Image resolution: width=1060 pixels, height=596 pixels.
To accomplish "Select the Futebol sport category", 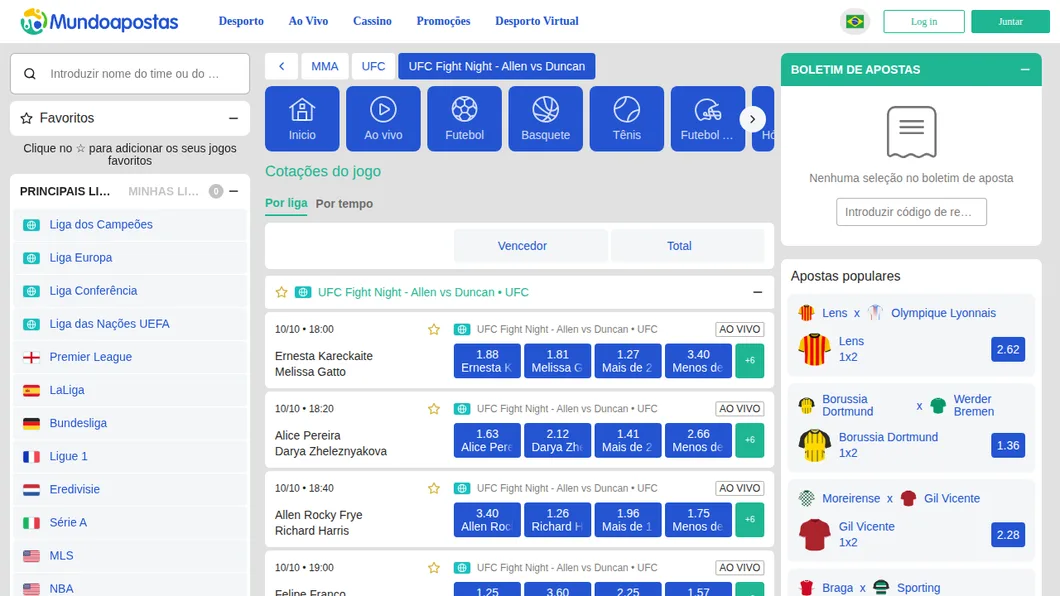I will 464,118.
